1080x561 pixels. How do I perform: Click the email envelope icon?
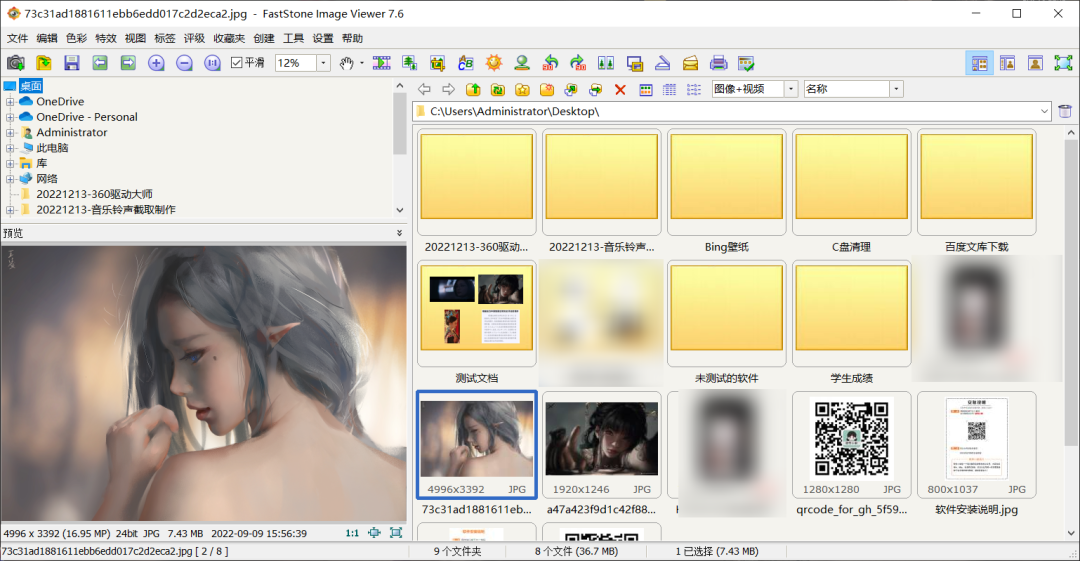pyautogui.click(x=690, y=63)
